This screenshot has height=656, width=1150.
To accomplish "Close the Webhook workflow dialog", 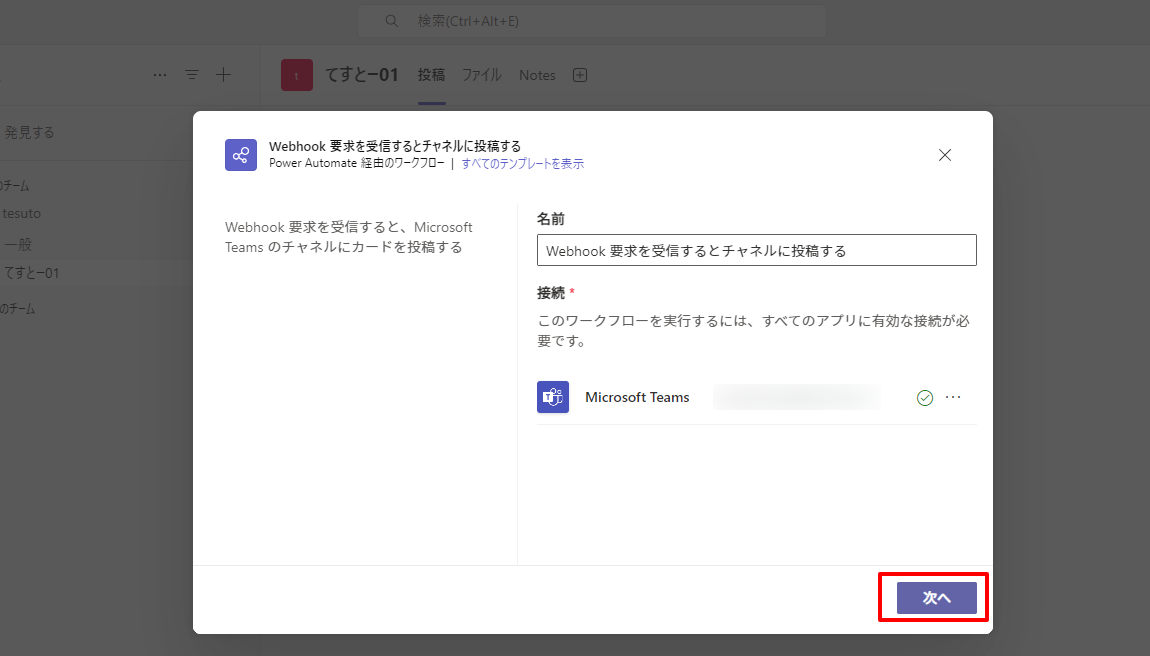I will click(x=945, y=155).
